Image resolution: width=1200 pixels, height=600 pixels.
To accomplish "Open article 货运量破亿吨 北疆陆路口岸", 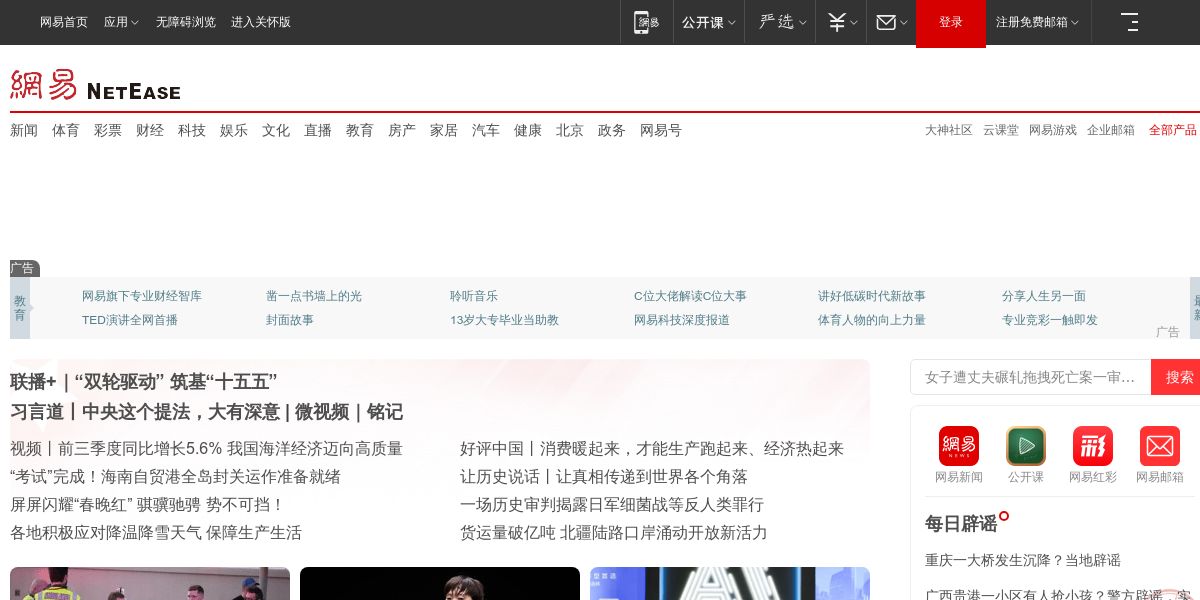I will [614, 533].
